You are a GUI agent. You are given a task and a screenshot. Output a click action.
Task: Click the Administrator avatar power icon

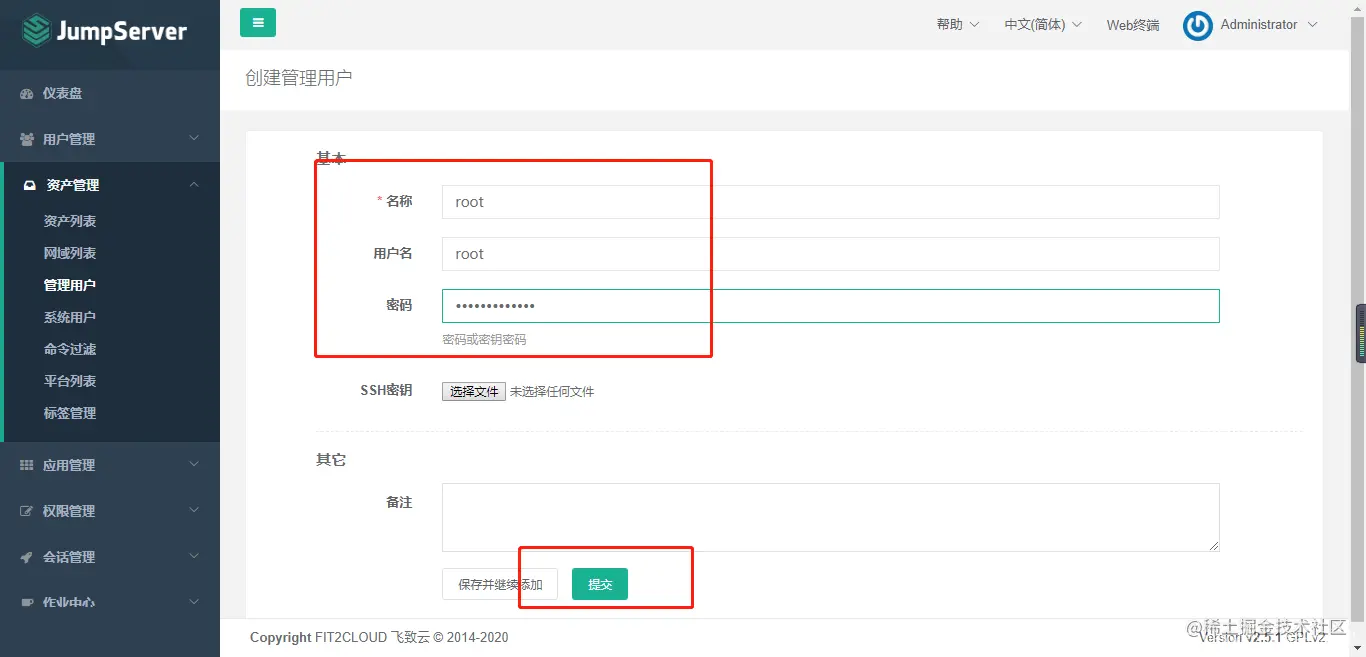pyautogui.click(x=1197, y=26)
